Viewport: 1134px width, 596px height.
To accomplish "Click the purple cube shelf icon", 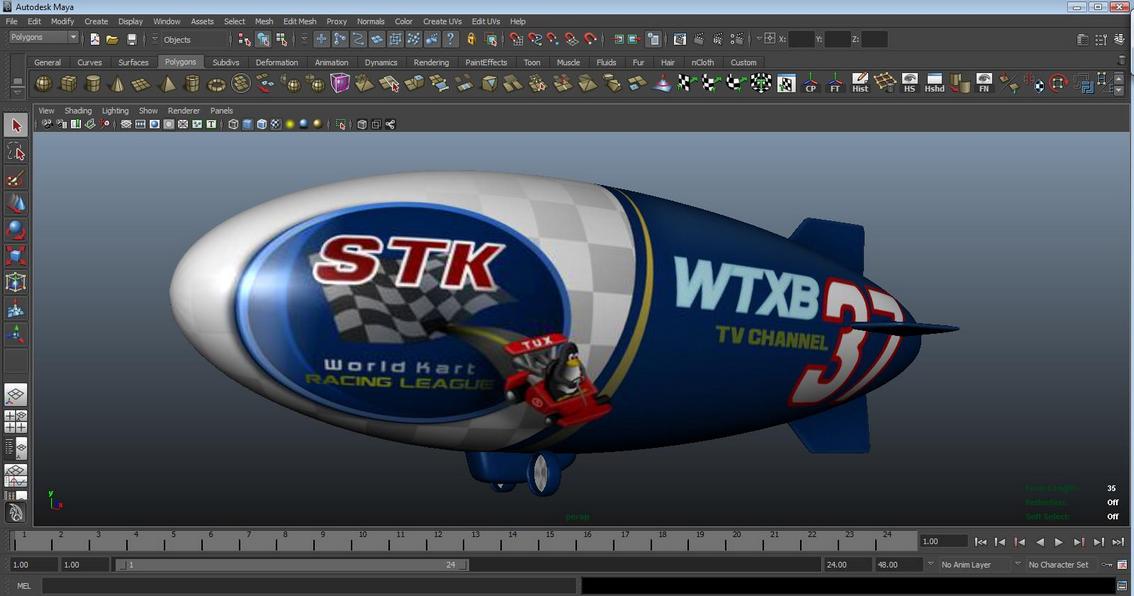I will pyautogui.click(x=340, y=84).
